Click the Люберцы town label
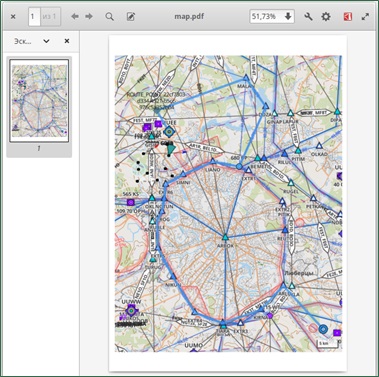The width and height of the screenshot is (379, 377). pyautogui.click(x=299, y=273)
